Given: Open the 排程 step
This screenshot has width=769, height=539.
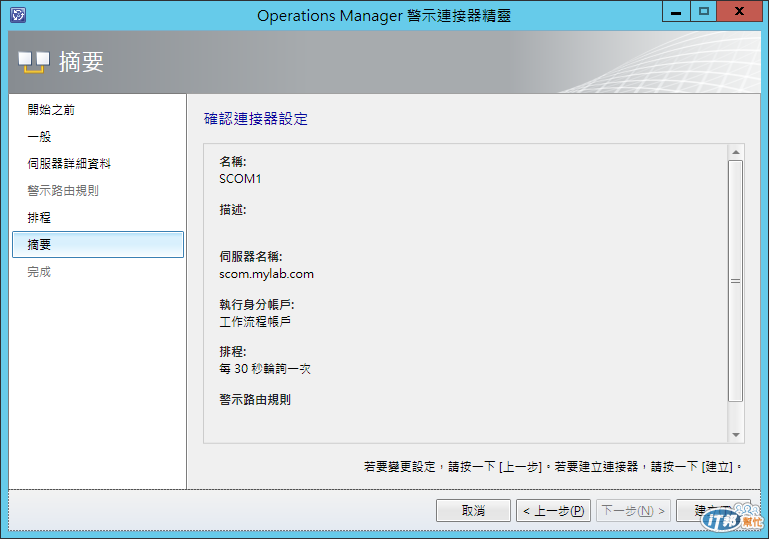Looking at the screenshot, I should pos(39,218).
